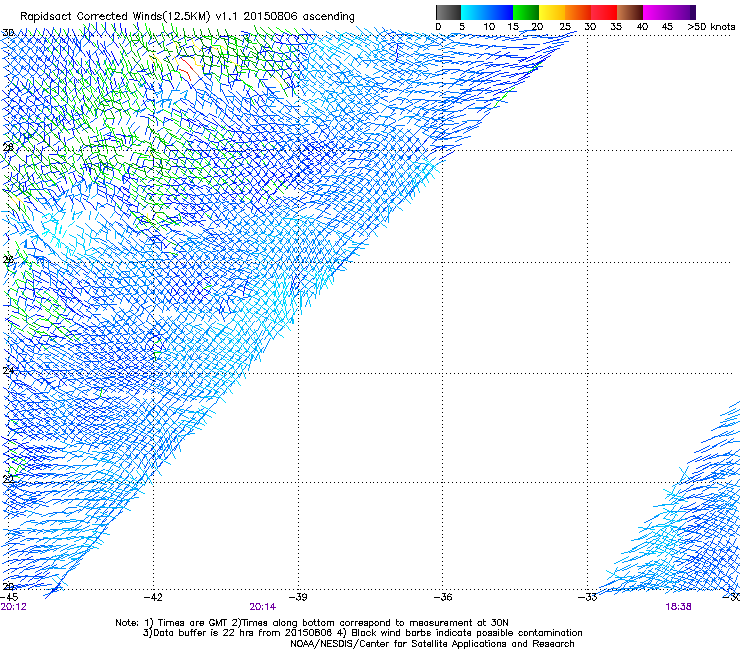Click the longitude label '-33'
This screenshot has width=740, height=650.
(x=587, y=597)
